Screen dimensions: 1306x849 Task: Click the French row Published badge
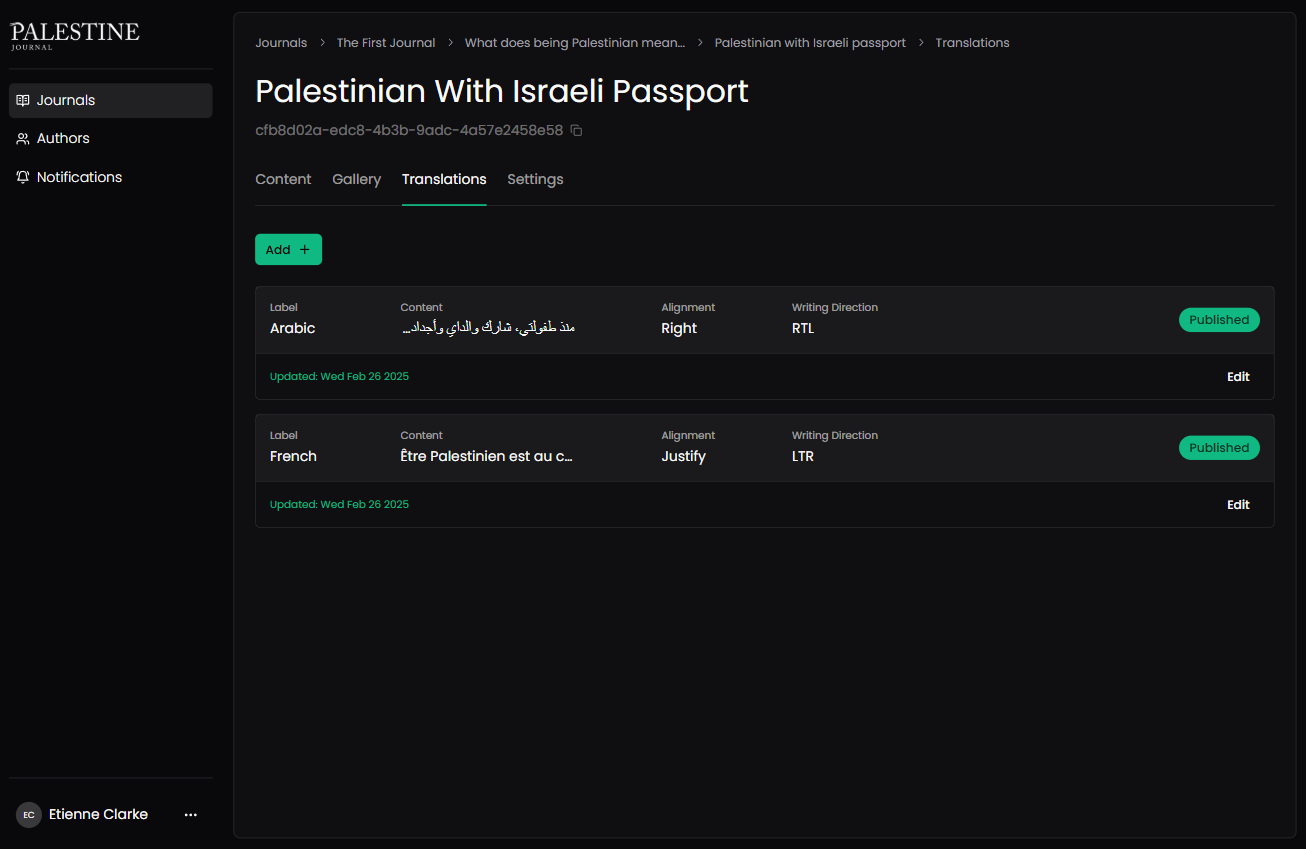click(x=1219, y=448)
